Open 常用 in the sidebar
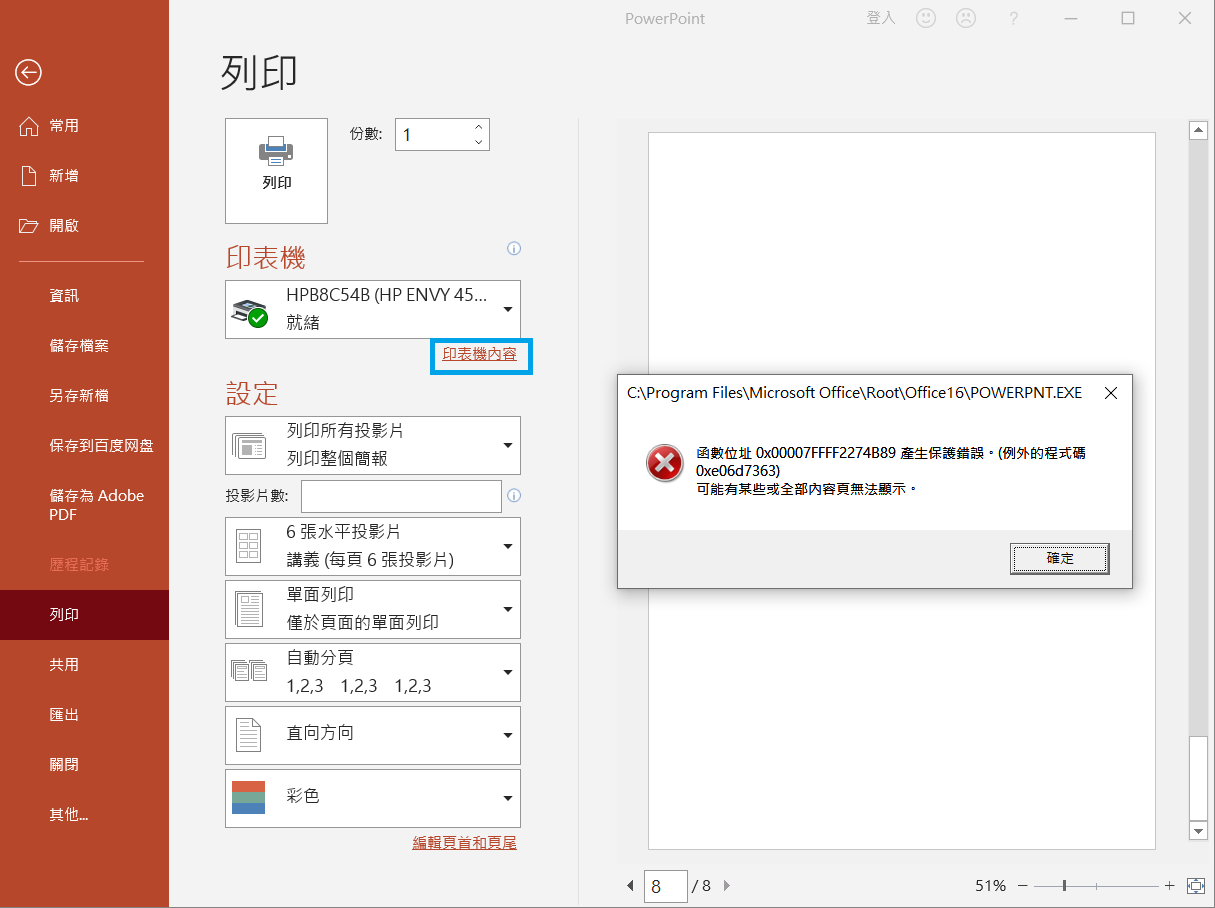Screen dimensions: 1215x908 [x=84, y=125]
